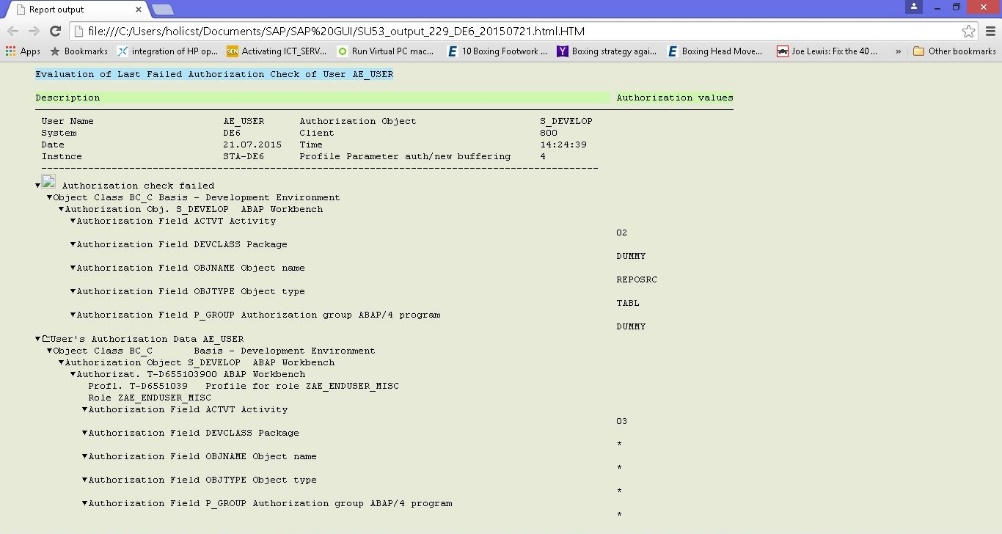Click the browser back arrow
The height and width of the screenshot is (534, 1002).
click(13, 31)
